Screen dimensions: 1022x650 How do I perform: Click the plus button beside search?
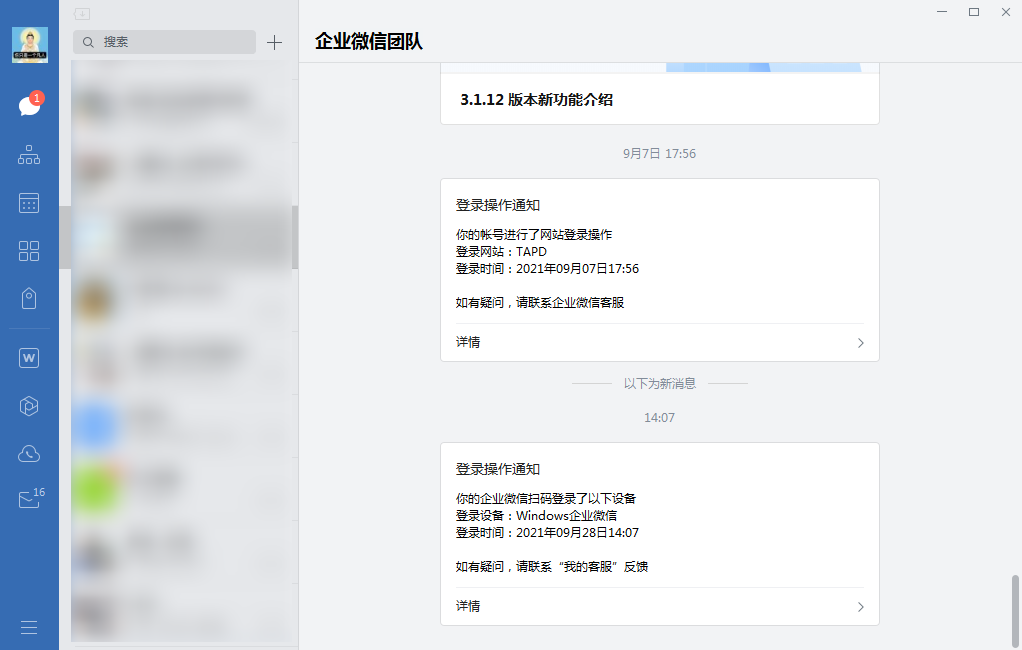pos(274,42)
